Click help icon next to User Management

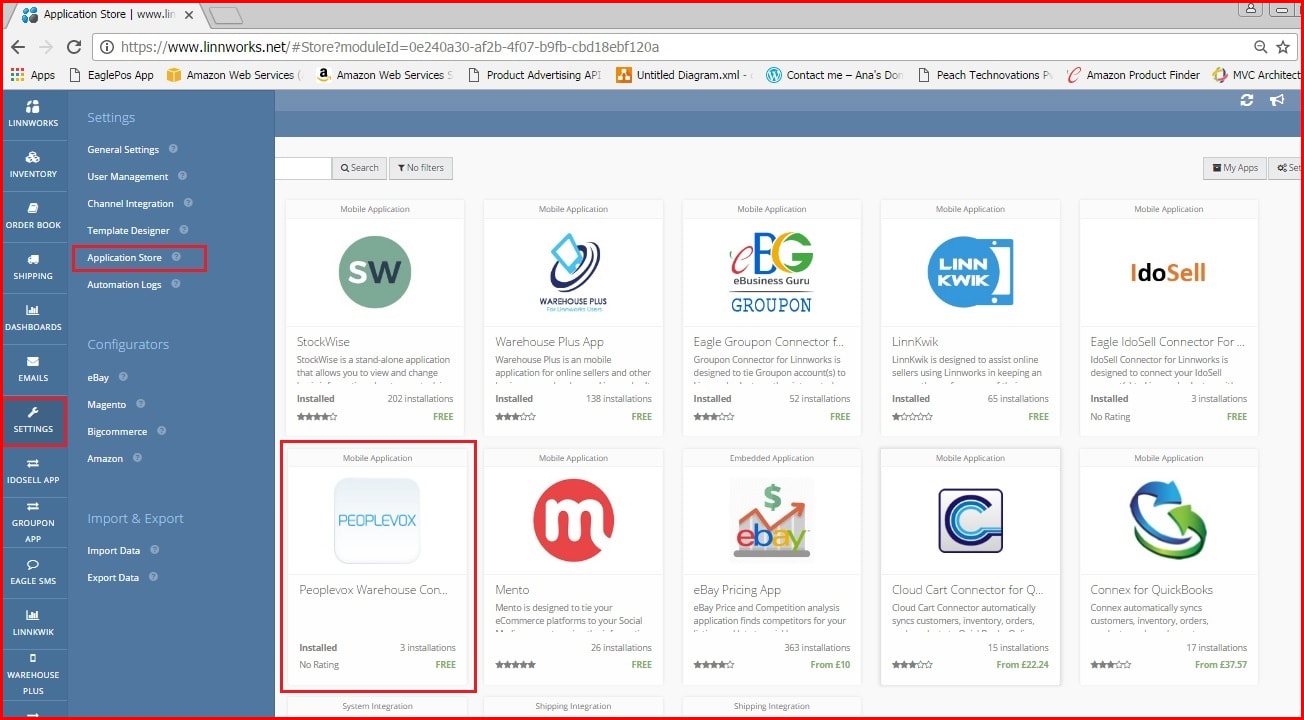coord(182,176)
